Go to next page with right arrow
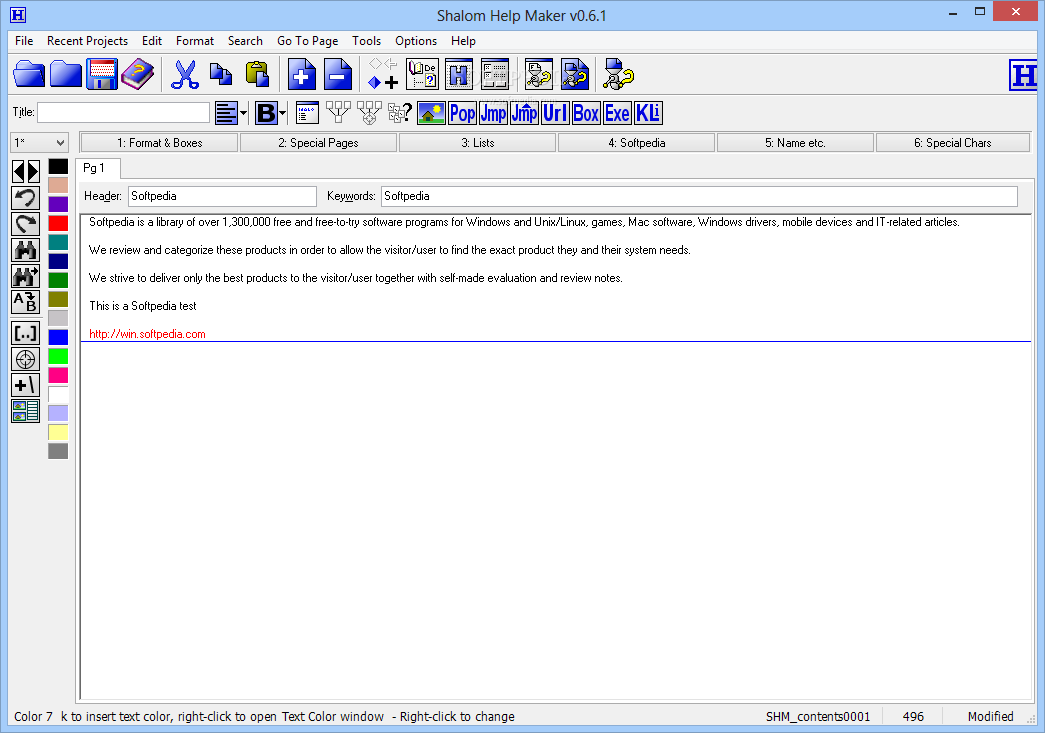Viewport: 1045px width, 733px height. 33,171
